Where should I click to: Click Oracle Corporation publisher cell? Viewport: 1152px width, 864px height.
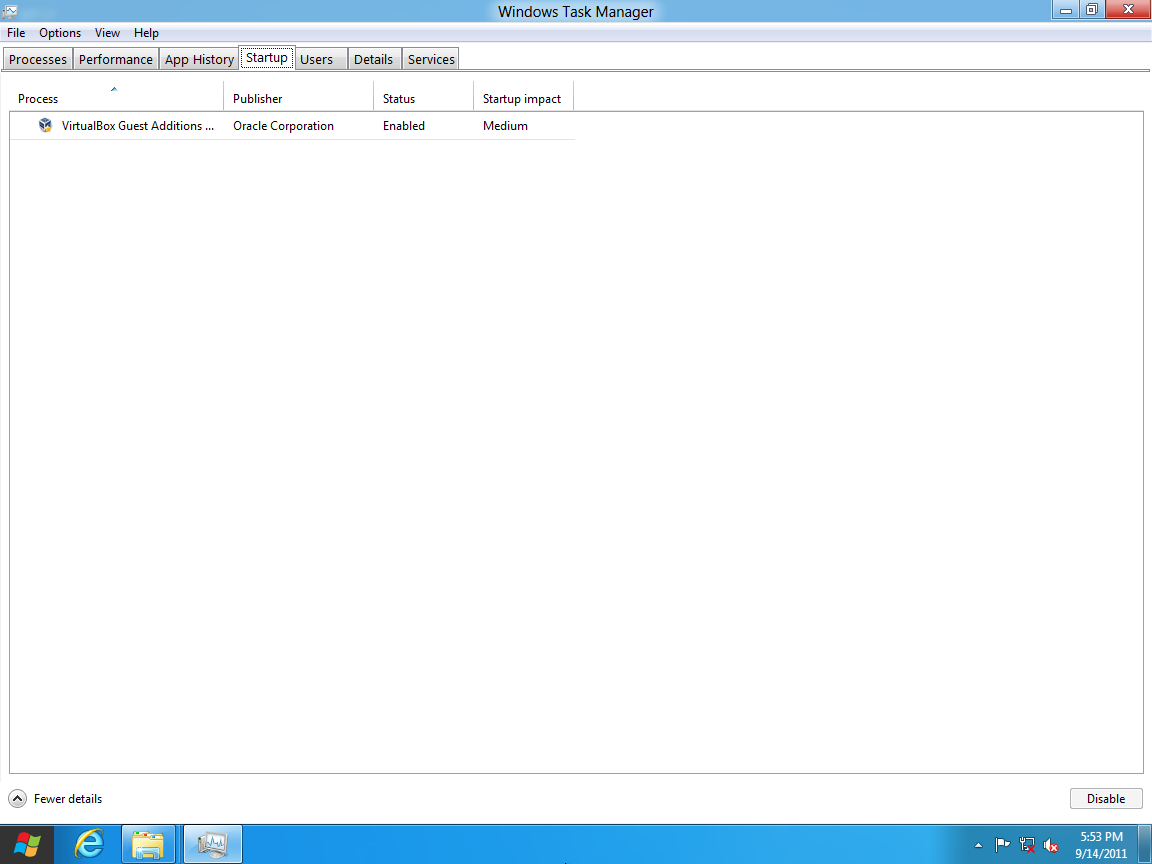point(284,126)
